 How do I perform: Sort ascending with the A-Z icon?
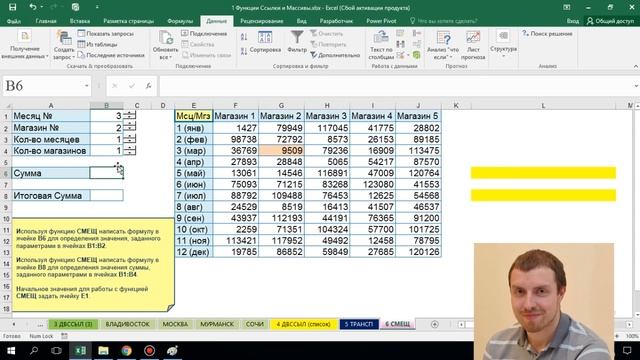pos(244,37)
